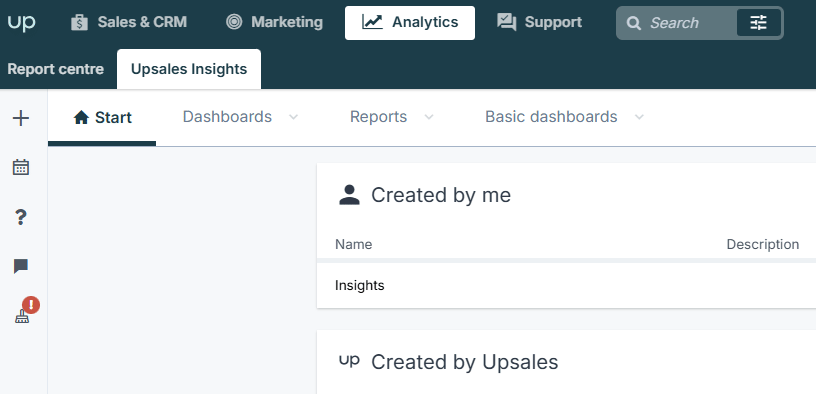Image resolution: width=816 pixels, height=394 pixels.
Task: Click the Created by Upsales heading
Action: click(464, 362)
